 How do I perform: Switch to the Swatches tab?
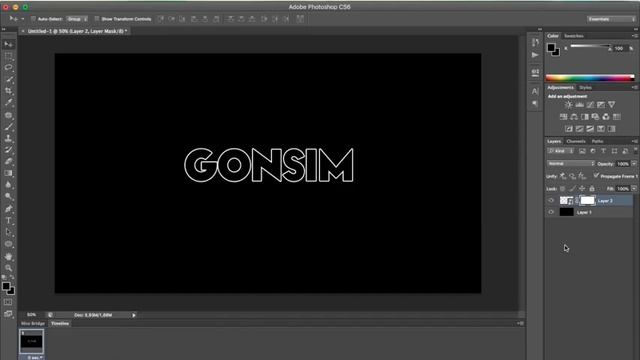coord(573,36)
